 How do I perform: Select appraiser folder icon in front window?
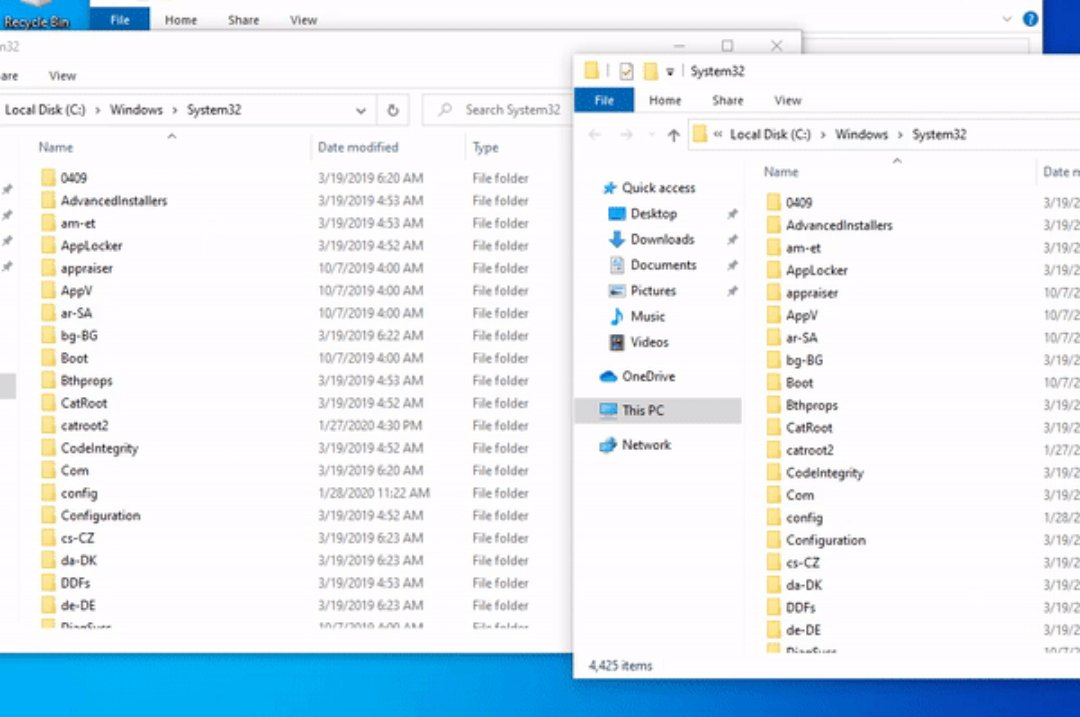pyautogui.click(x=773, y=293)
